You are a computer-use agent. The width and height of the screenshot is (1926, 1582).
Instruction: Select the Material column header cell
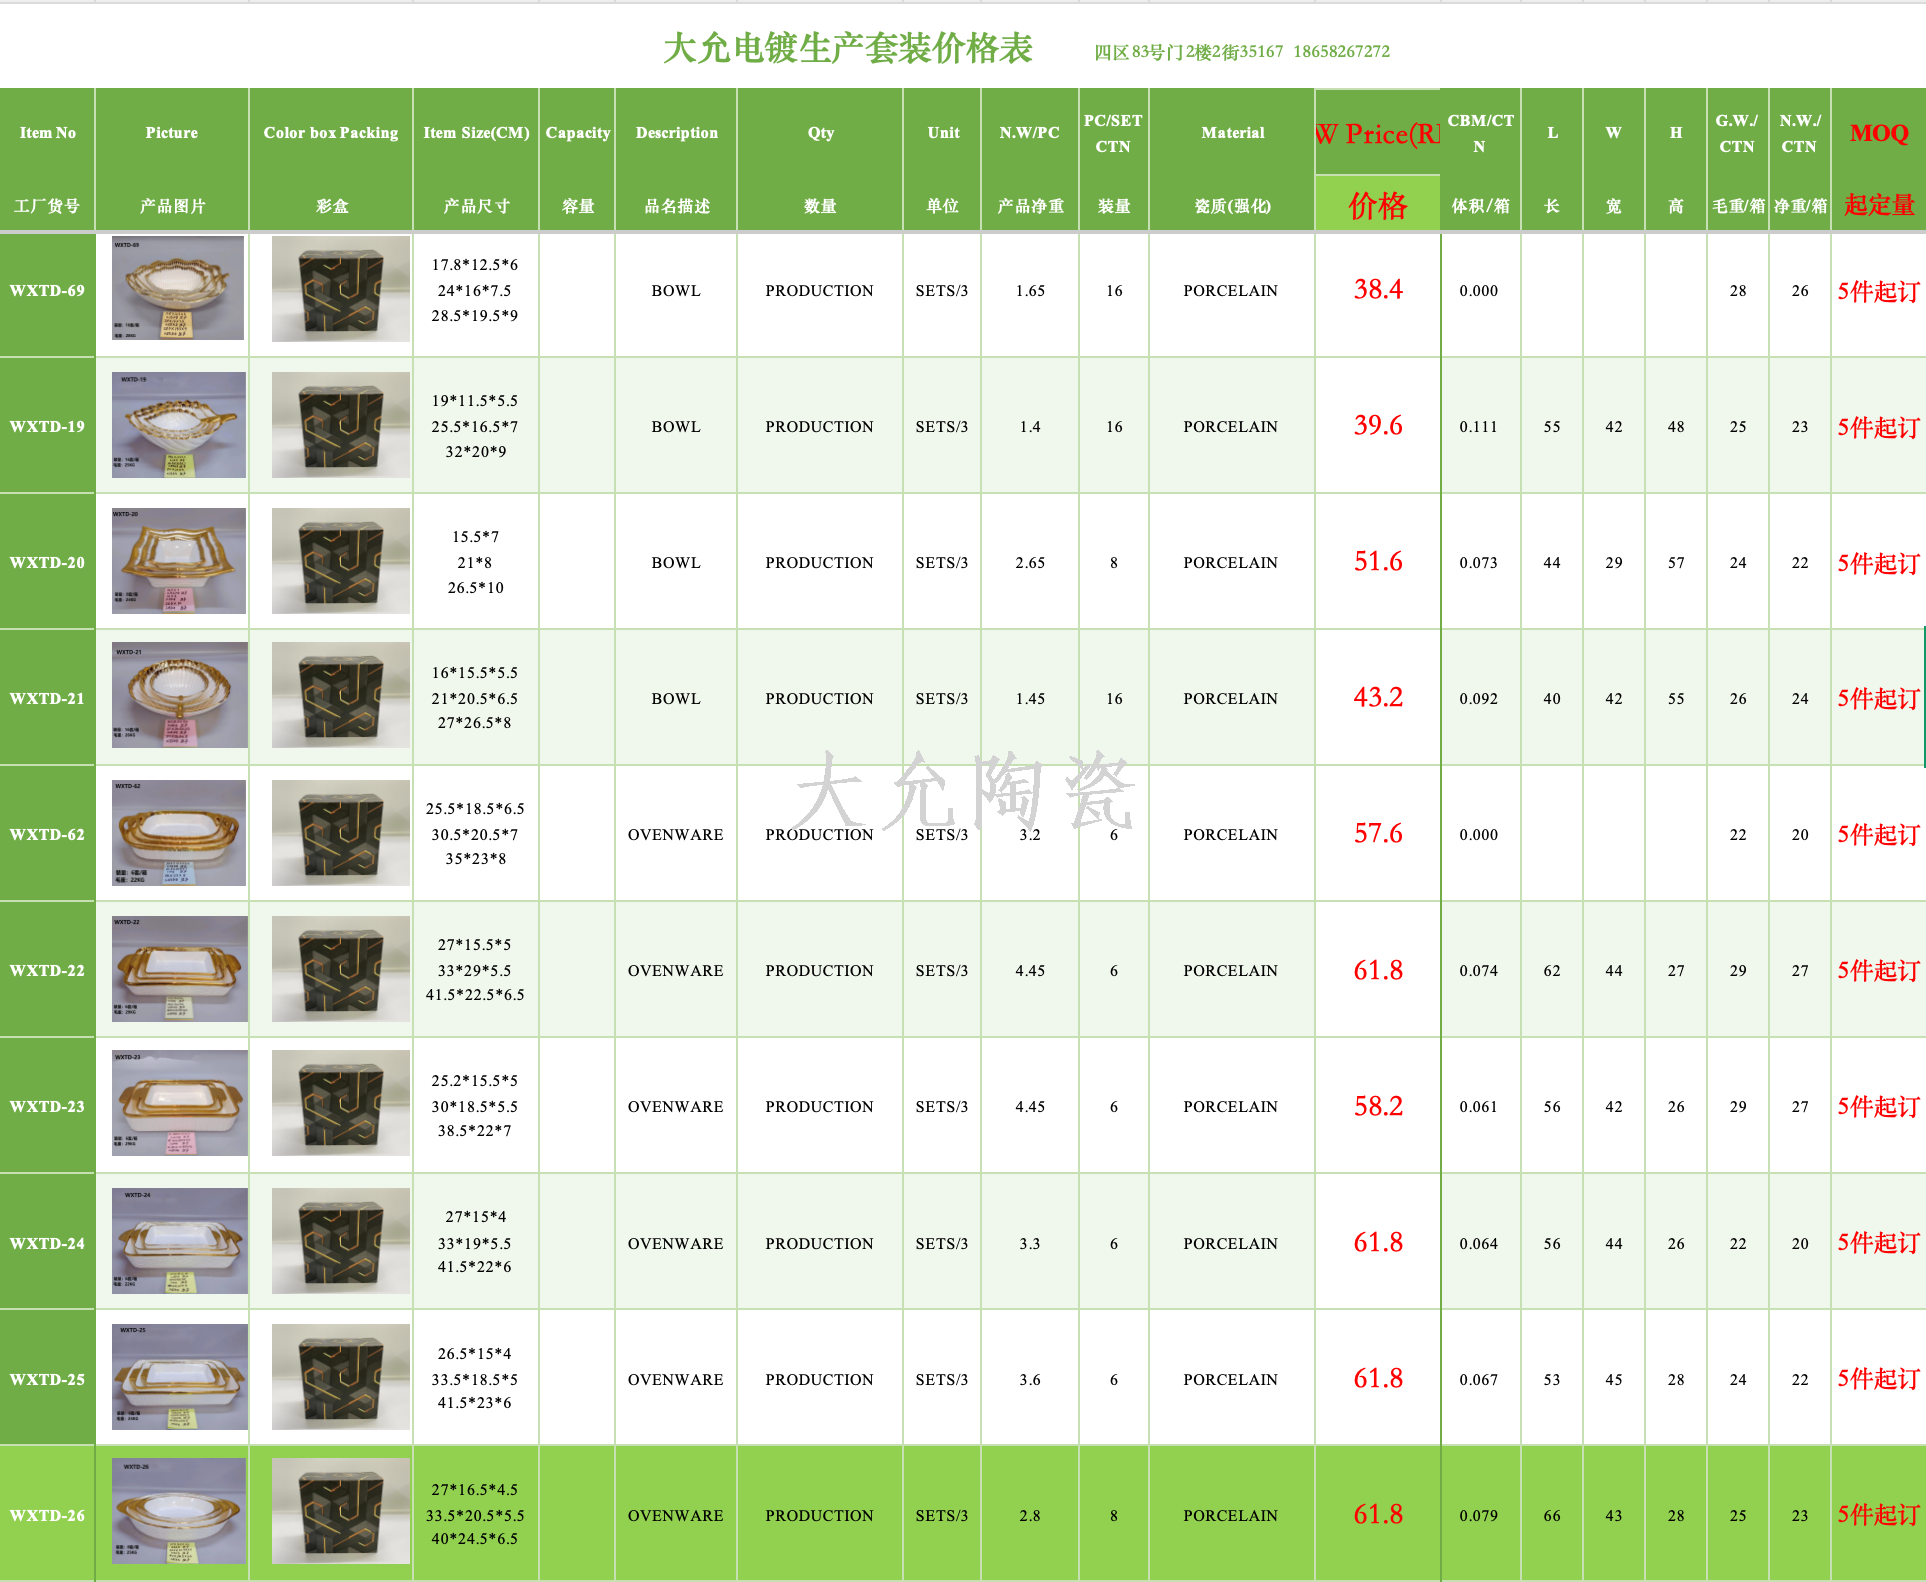pyautogui.click(x=1232, y=133)
